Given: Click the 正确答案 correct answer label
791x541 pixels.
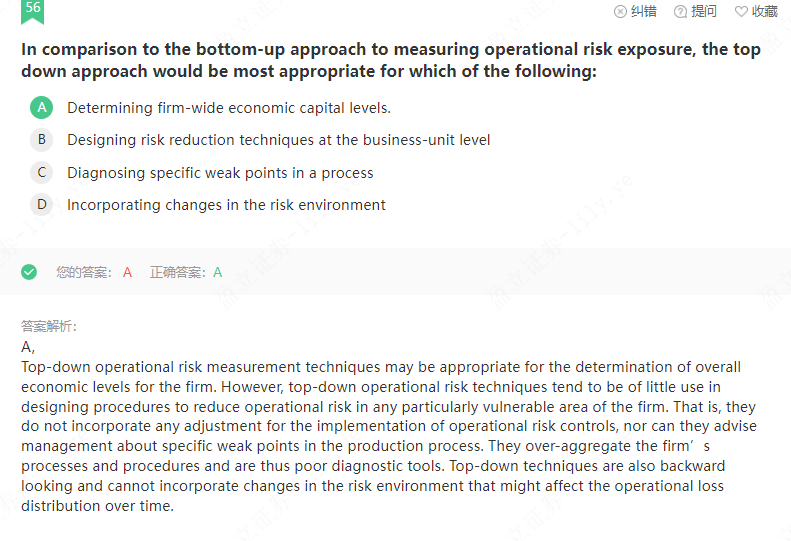Looking at the screenshot, I should [178, 272].
